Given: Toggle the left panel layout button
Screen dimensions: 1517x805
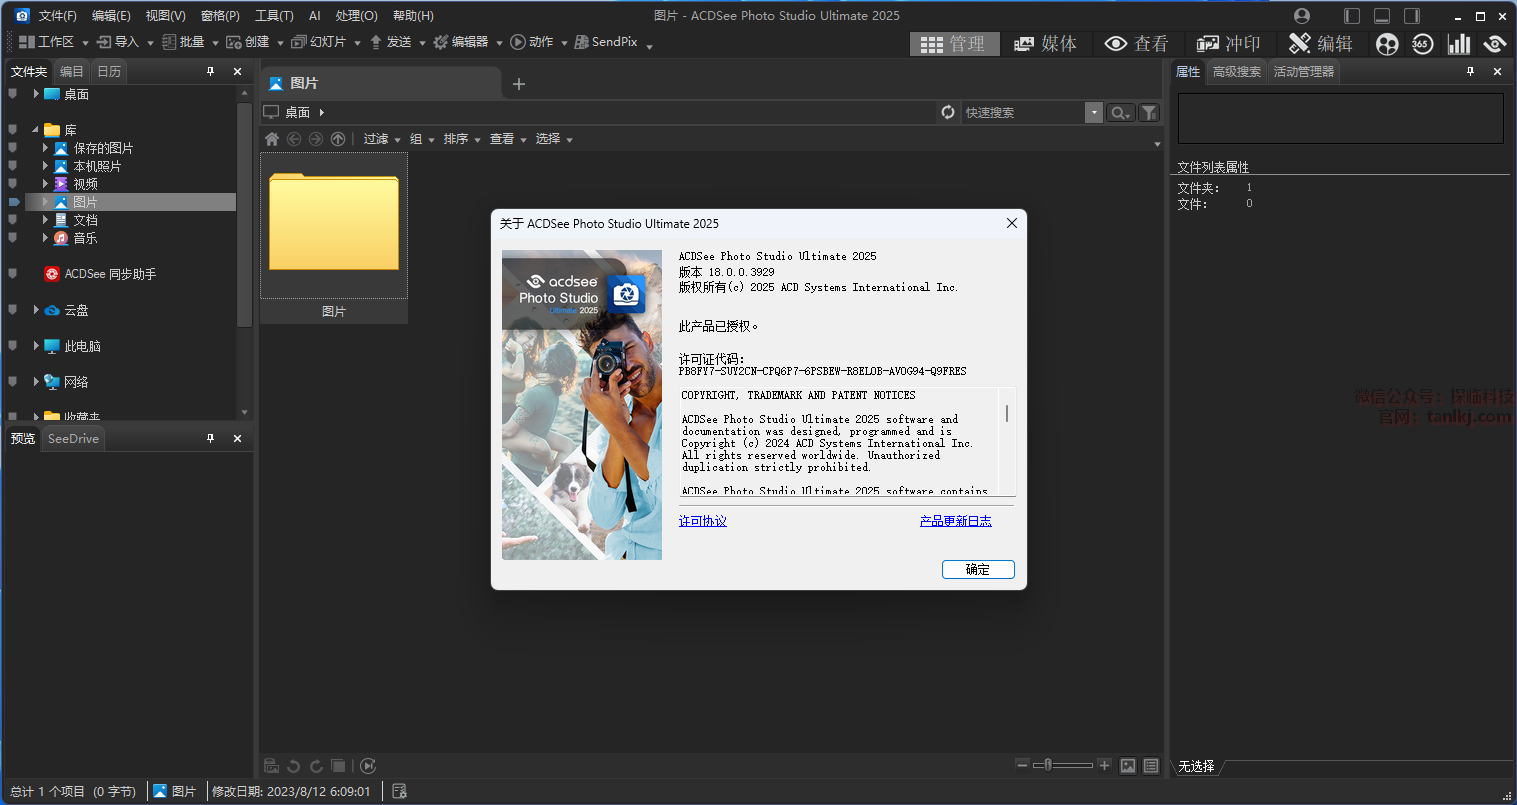Looking at the screenshot, I should pyautogui.click(x=1352, y=15).
